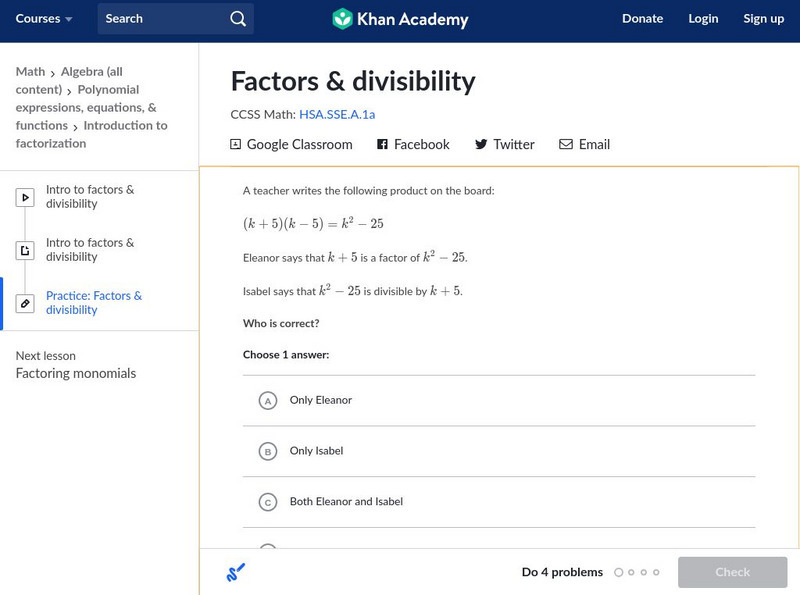Click the video play icon in sidebar
The width and height of the screenshot is (800, 595).
click(x=25, y=197)
